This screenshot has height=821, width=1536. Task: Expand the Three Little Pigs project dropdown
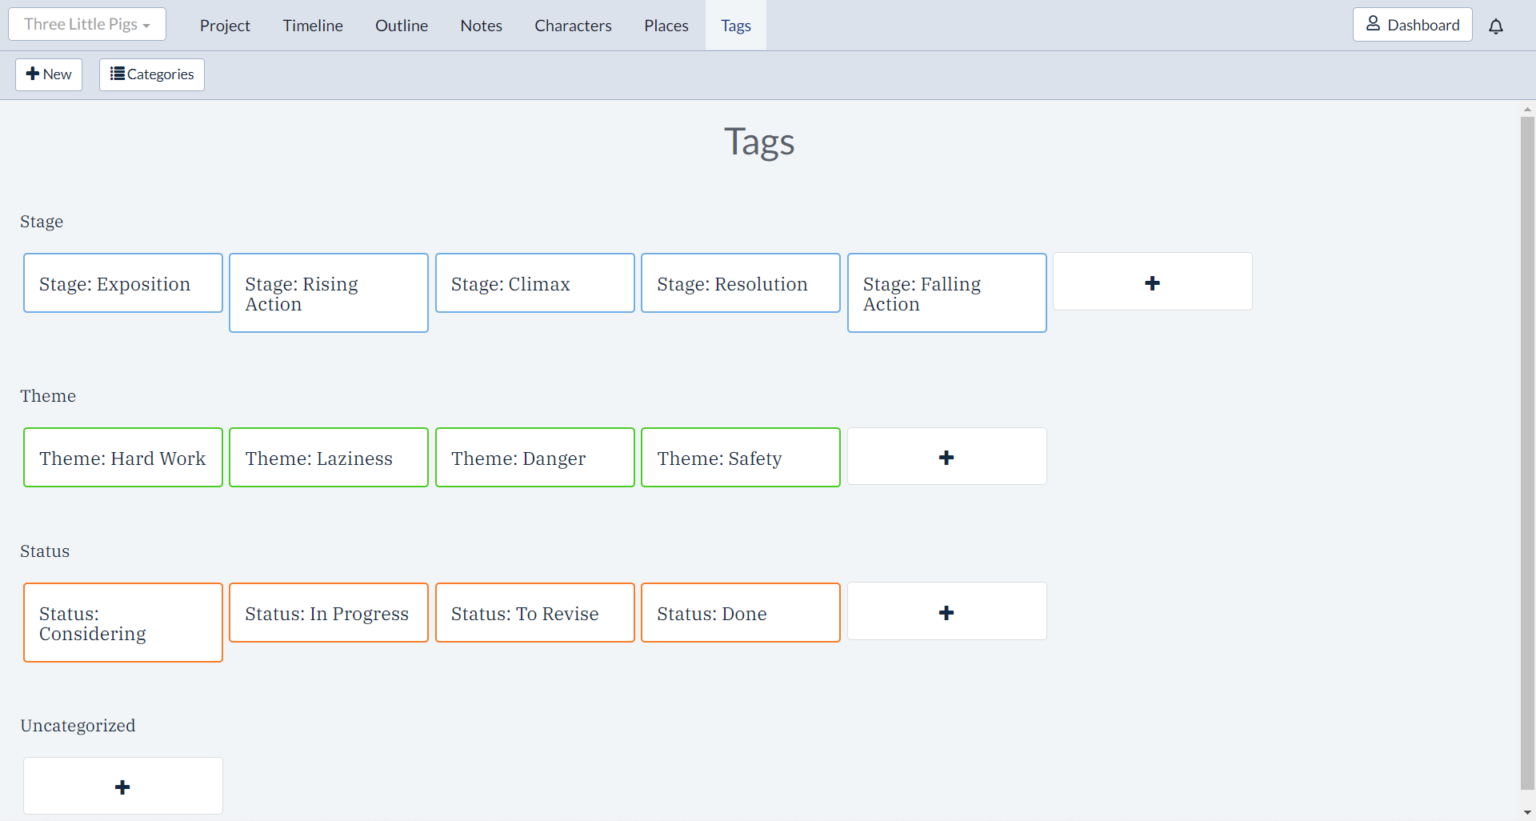coord(87,24)
